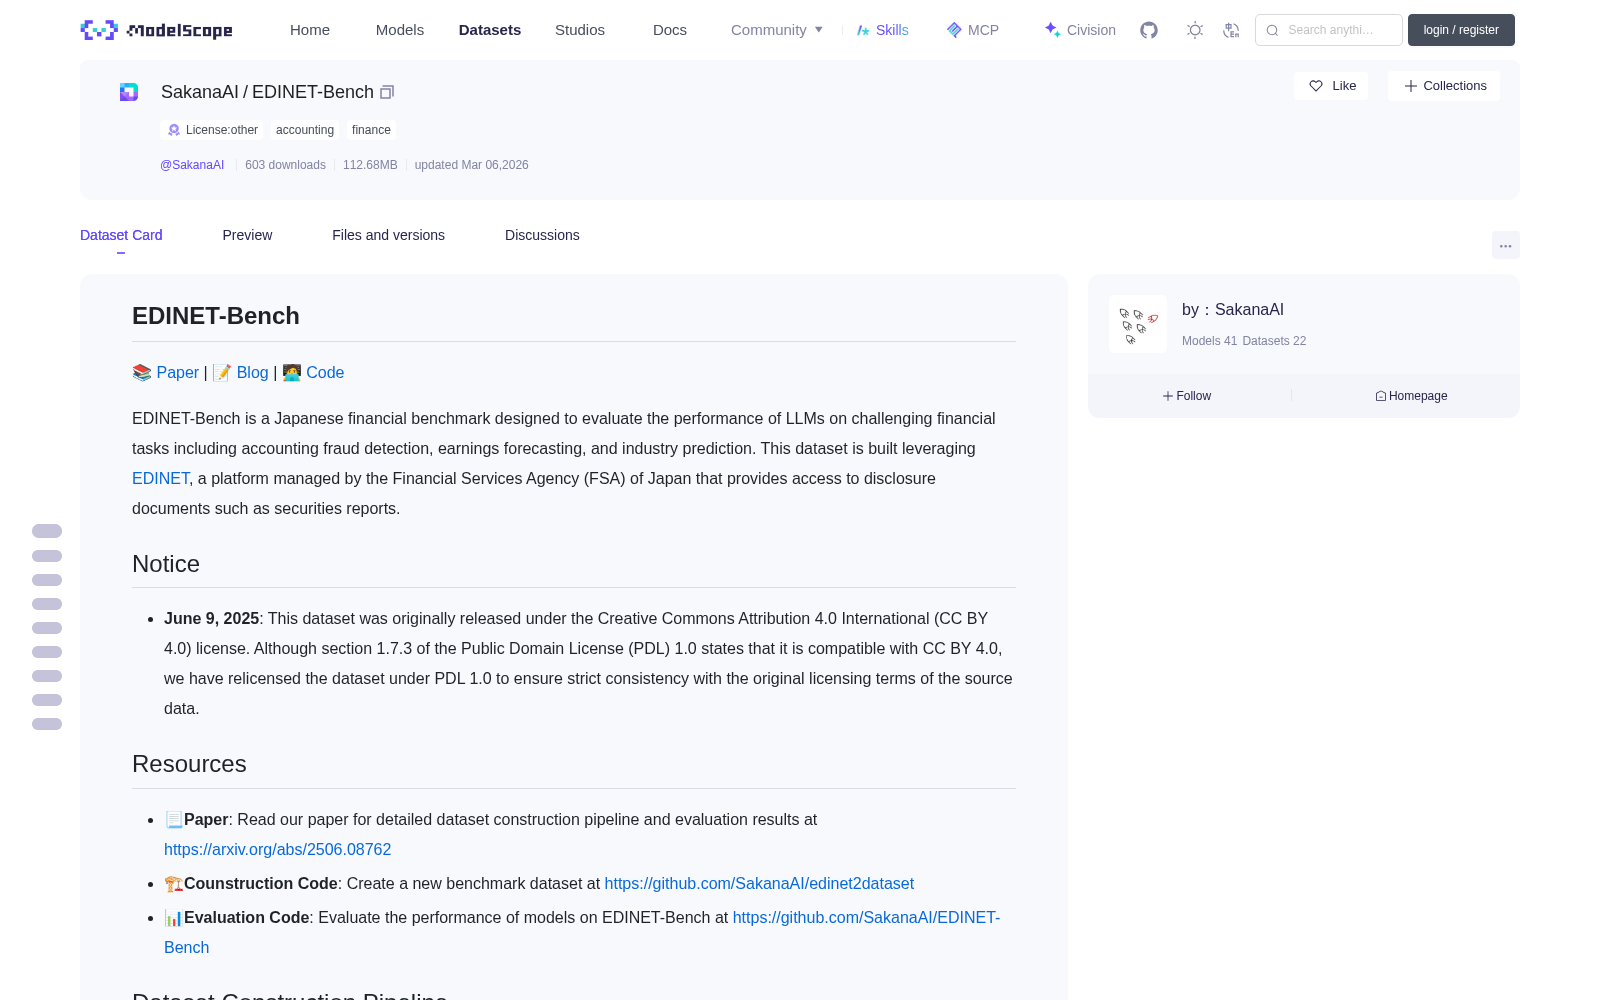Jump using first outline marker on left
The image size is (1600, 1000).
click(x=47, y=531)
